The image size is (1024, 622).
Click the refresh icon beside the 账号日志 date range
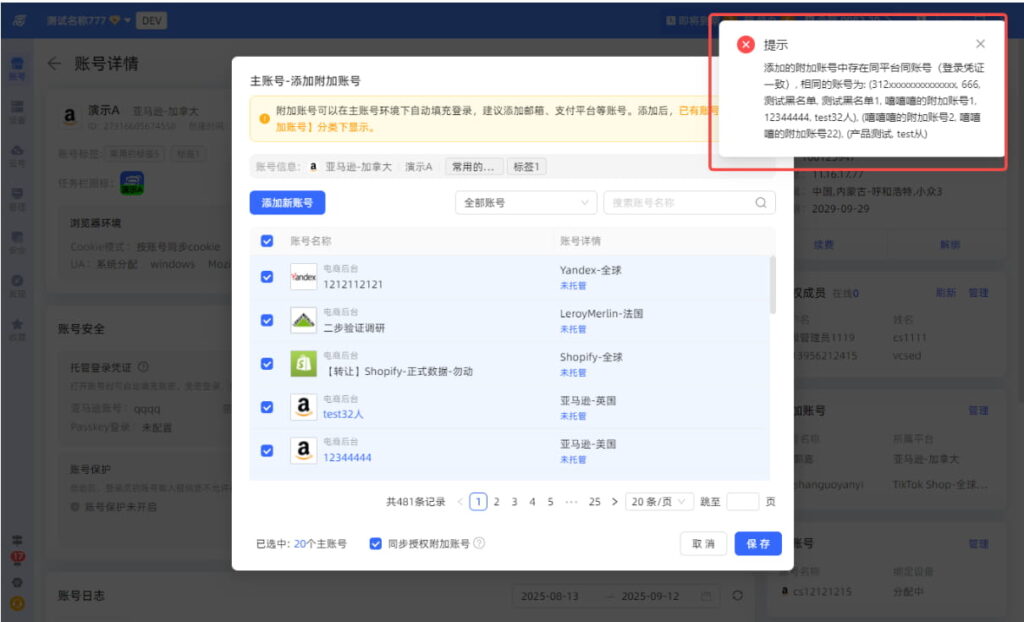coord(738,595)
